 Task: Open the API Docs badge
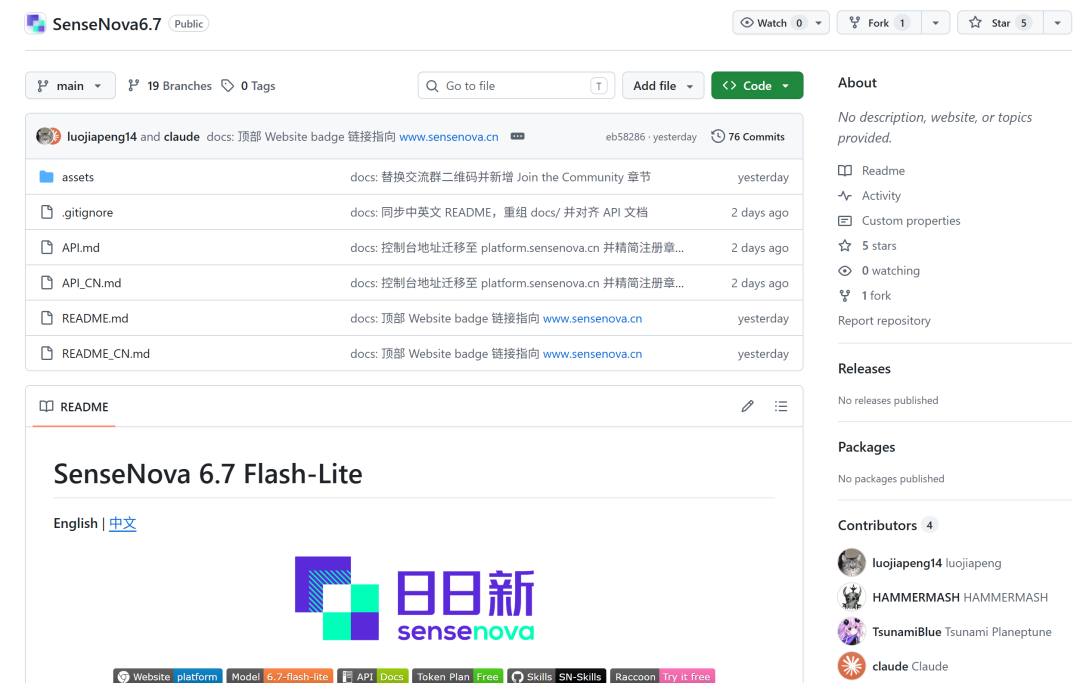click(373, 676)
